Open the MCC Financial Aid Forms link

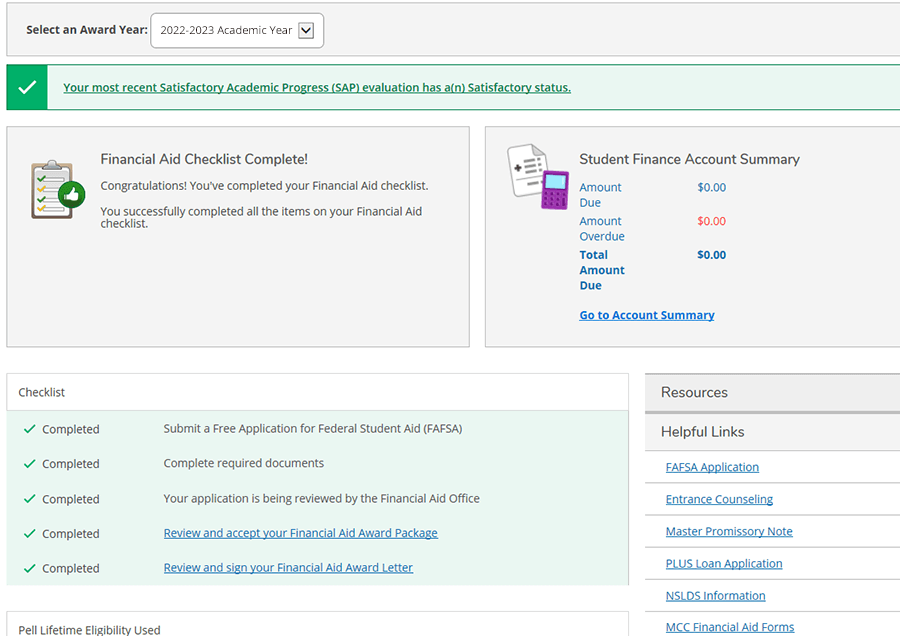coord(730,627)
